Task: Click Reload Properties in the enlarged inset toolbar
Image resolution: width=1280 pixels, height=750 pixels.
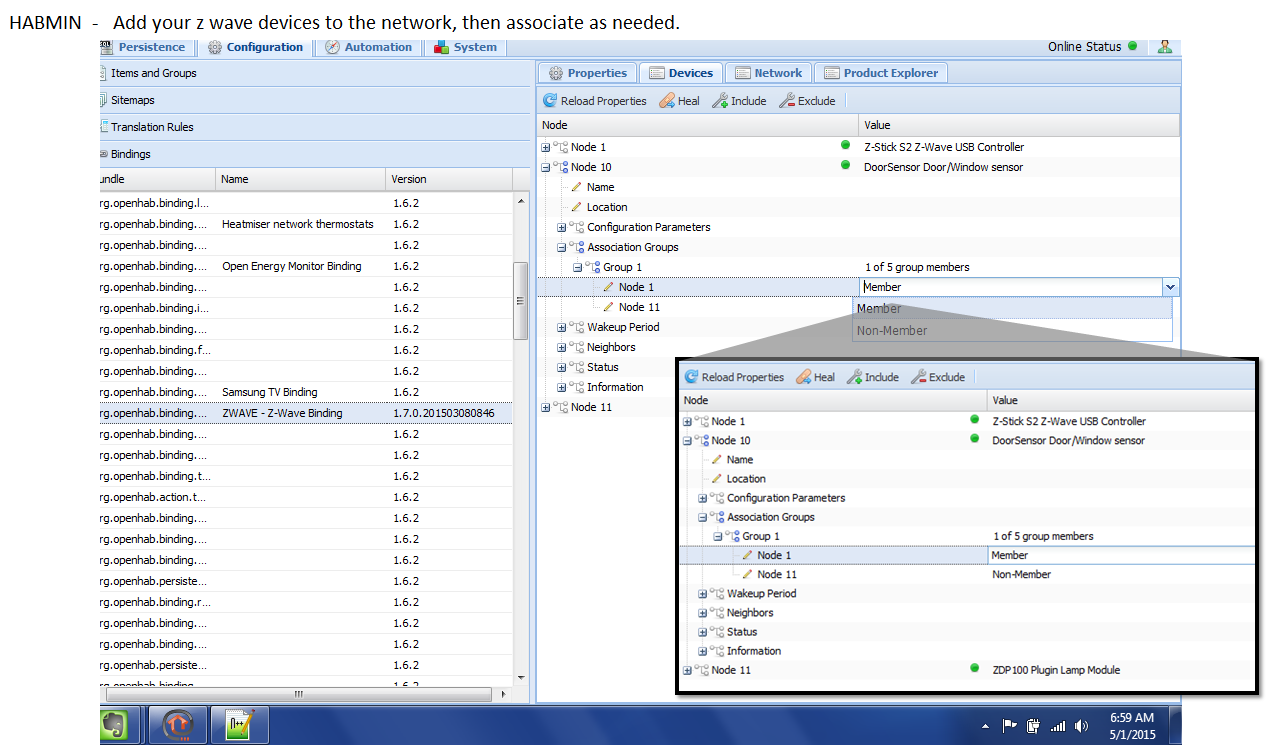Action: (734, 377)
